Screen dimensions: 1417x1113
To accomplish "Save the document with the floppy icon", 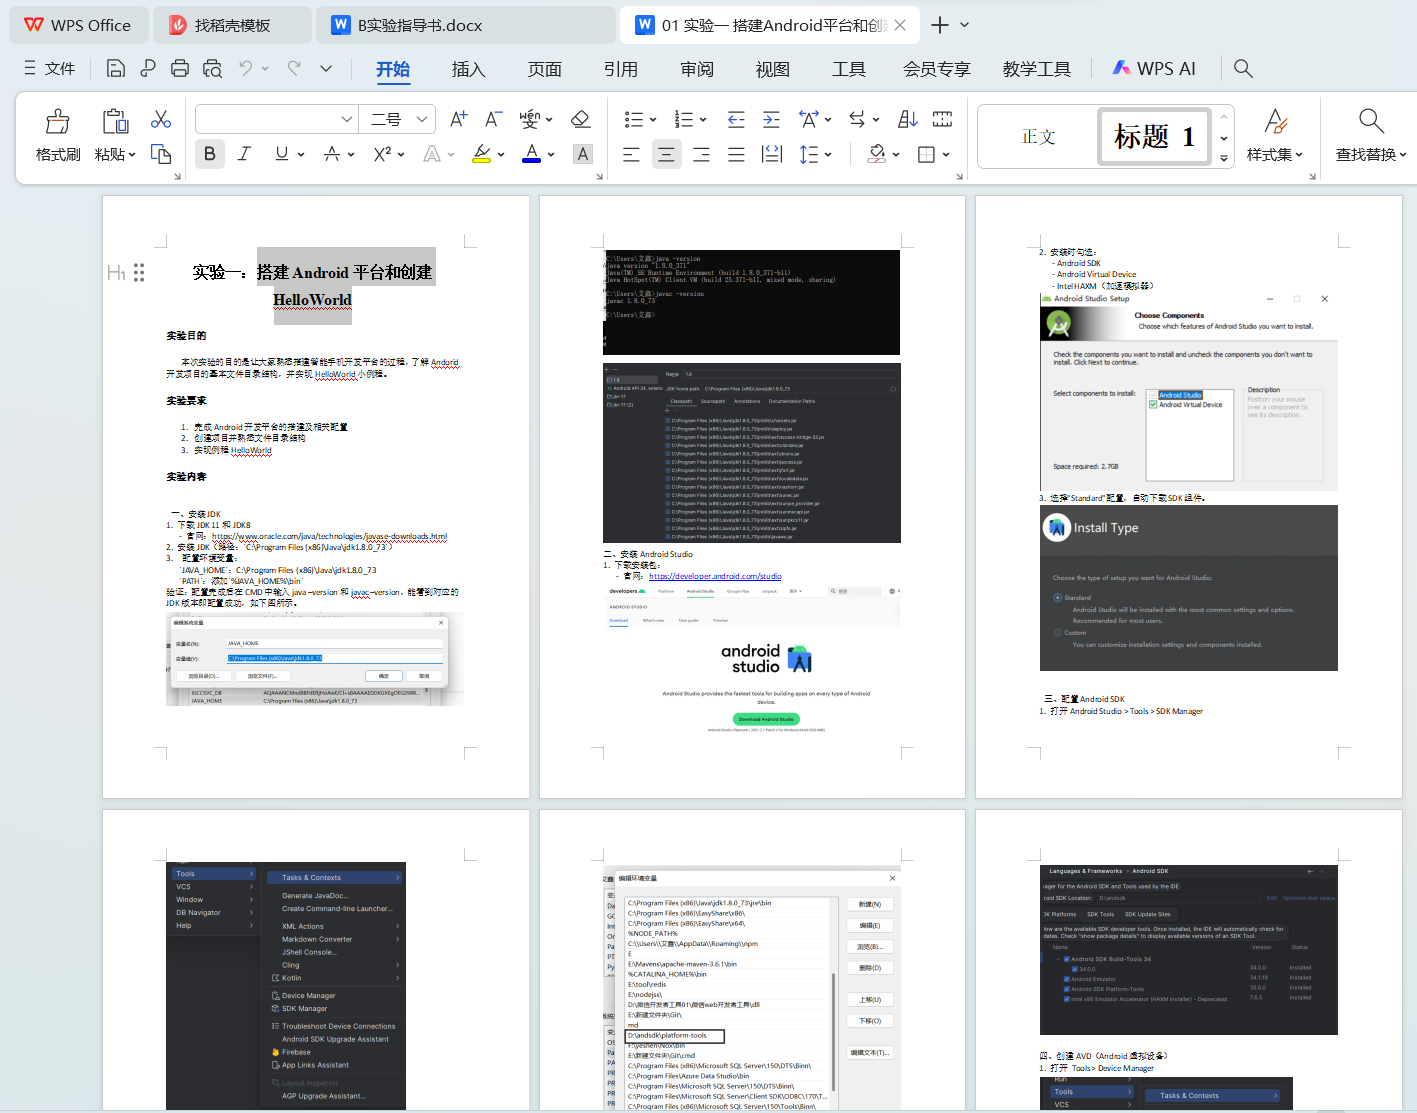I will click(116, 68).
